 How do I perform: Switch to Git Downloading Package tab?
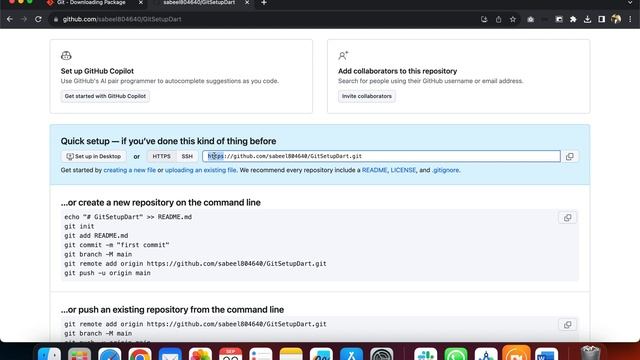(91, 3)
